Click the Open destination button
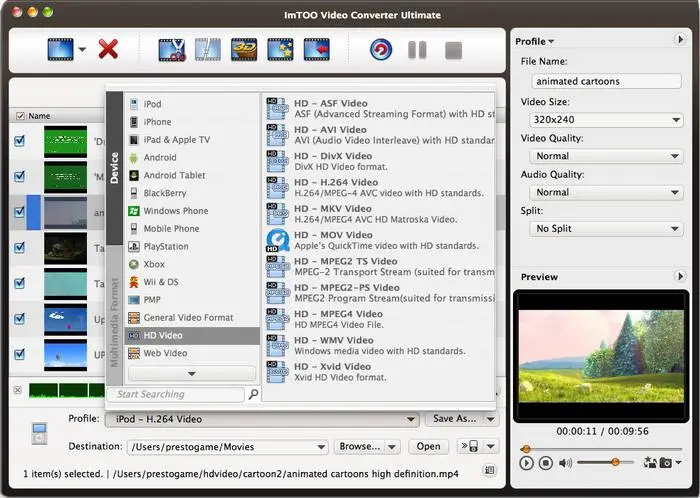Viewport: 700px width, 498px height. tap(428, 446)
